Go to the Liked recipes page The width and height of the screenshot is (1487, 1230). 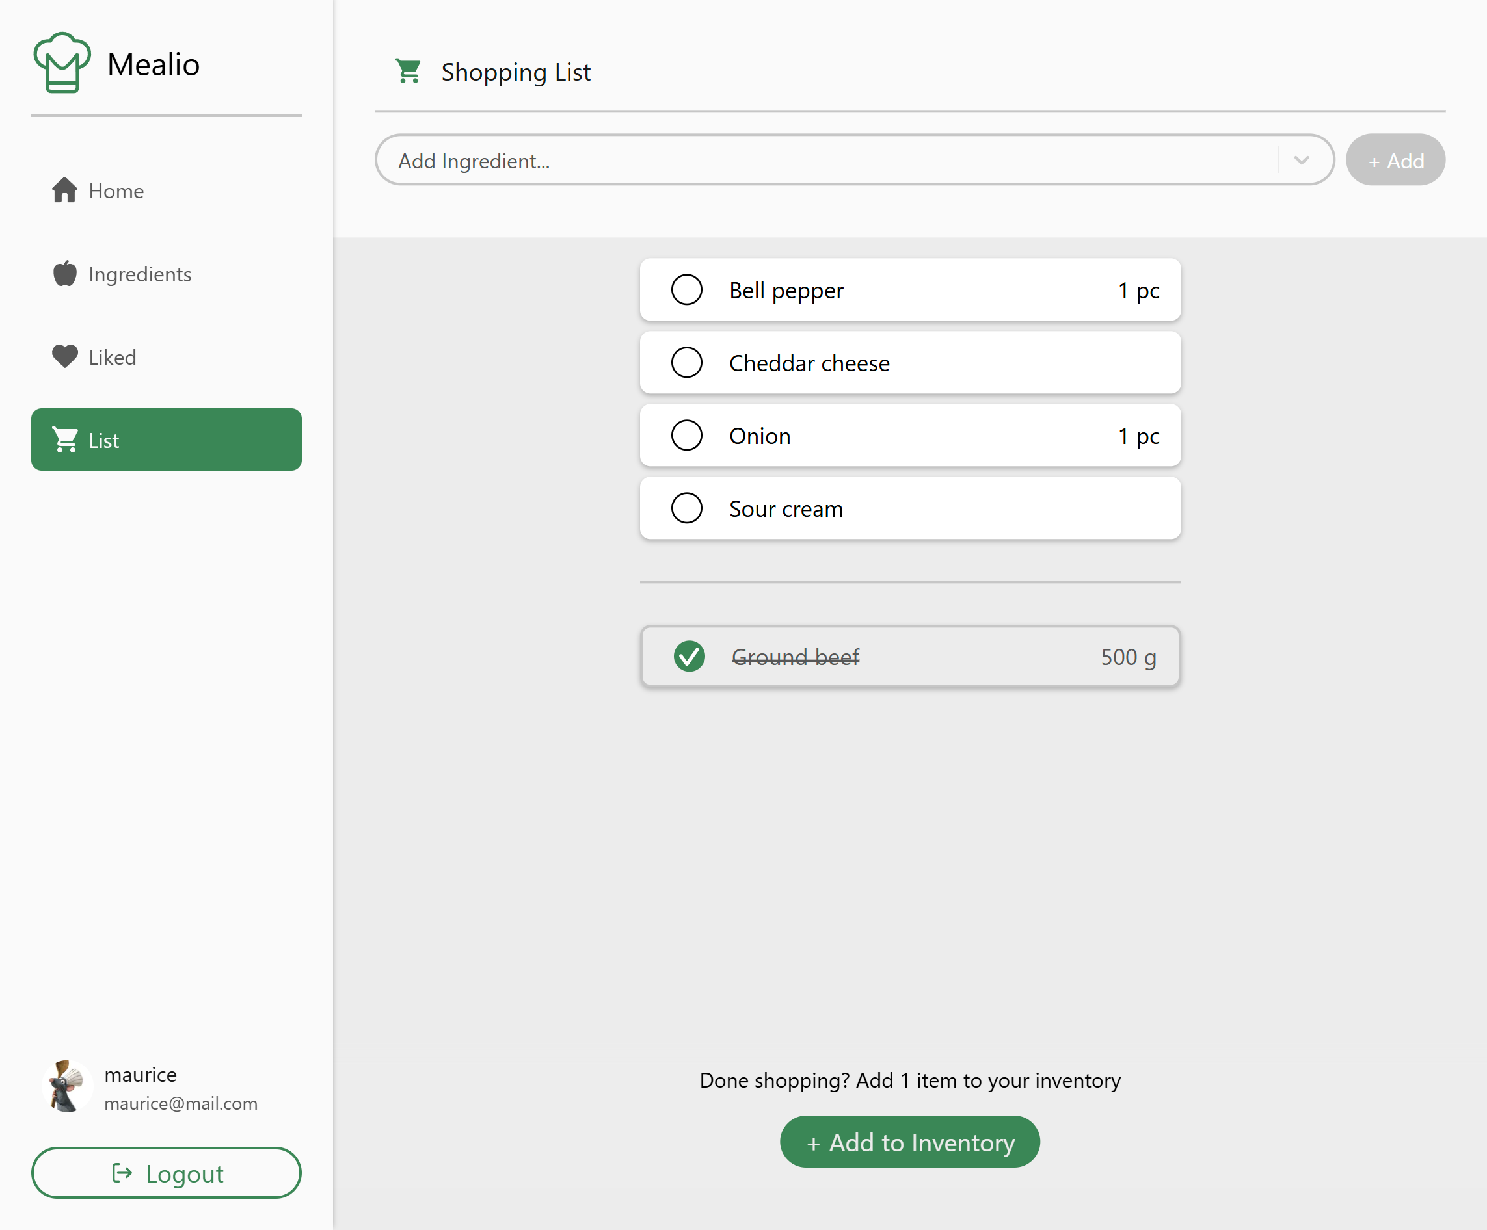[112, 357]
